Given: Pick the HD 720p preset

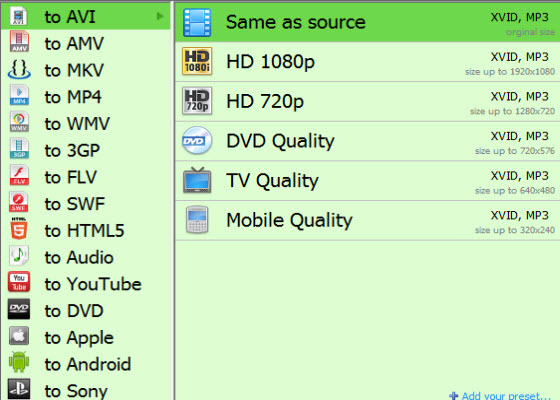Looking at the screenshot, I should pos(368,101).
